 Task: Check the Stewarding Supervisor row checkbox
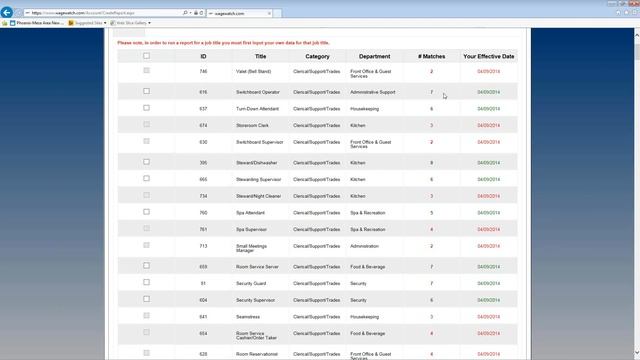point(147,179)
